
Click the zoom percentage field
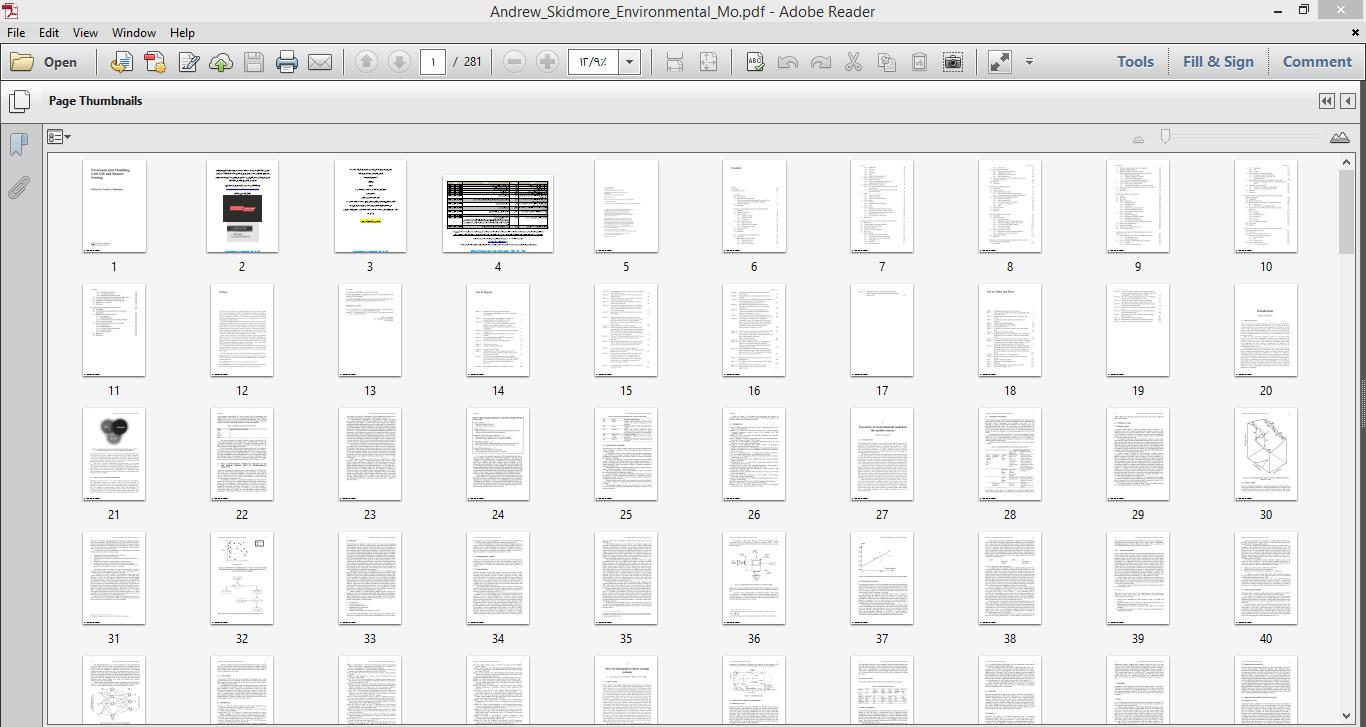coord(594,62)
